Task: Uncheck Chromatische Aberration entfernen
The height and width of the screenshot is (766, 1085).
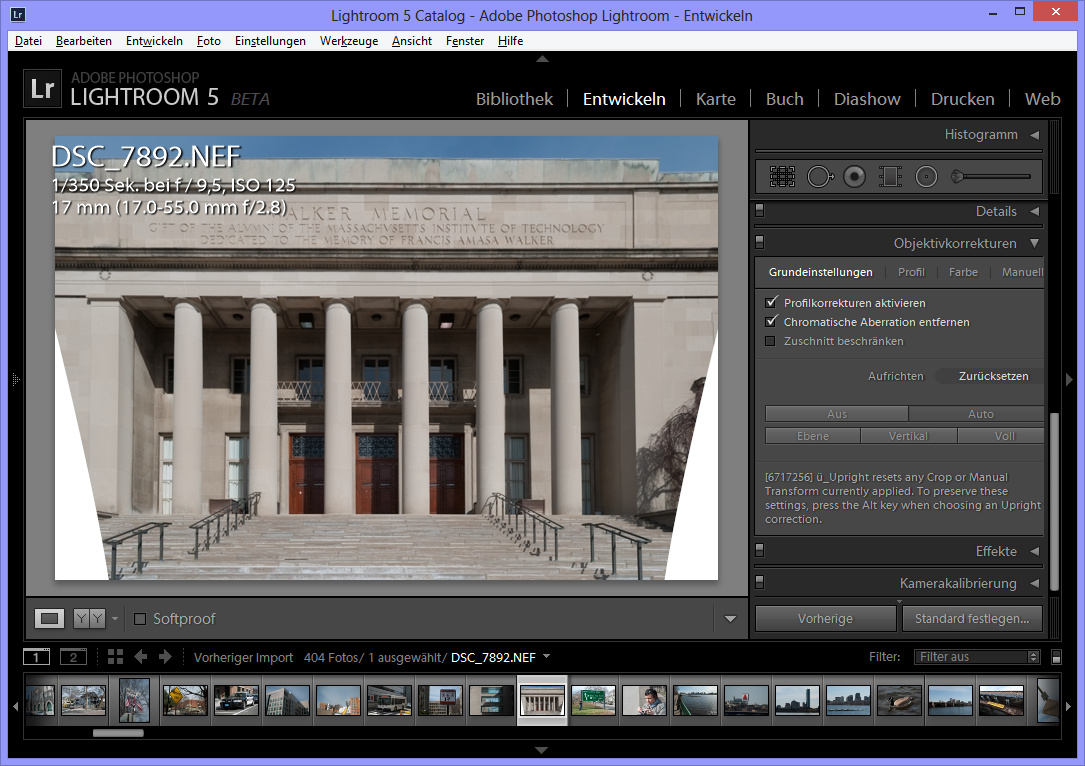Action: click(x=770, y=322)
